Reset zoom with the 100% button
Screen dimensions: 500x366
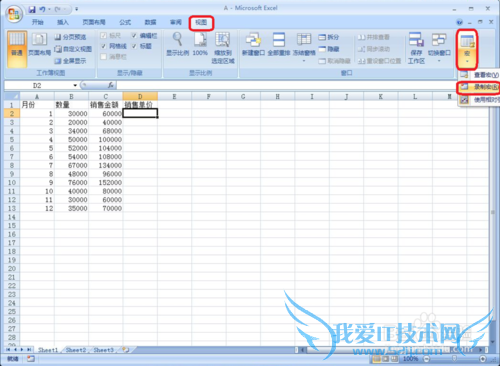tap(200, 44)
